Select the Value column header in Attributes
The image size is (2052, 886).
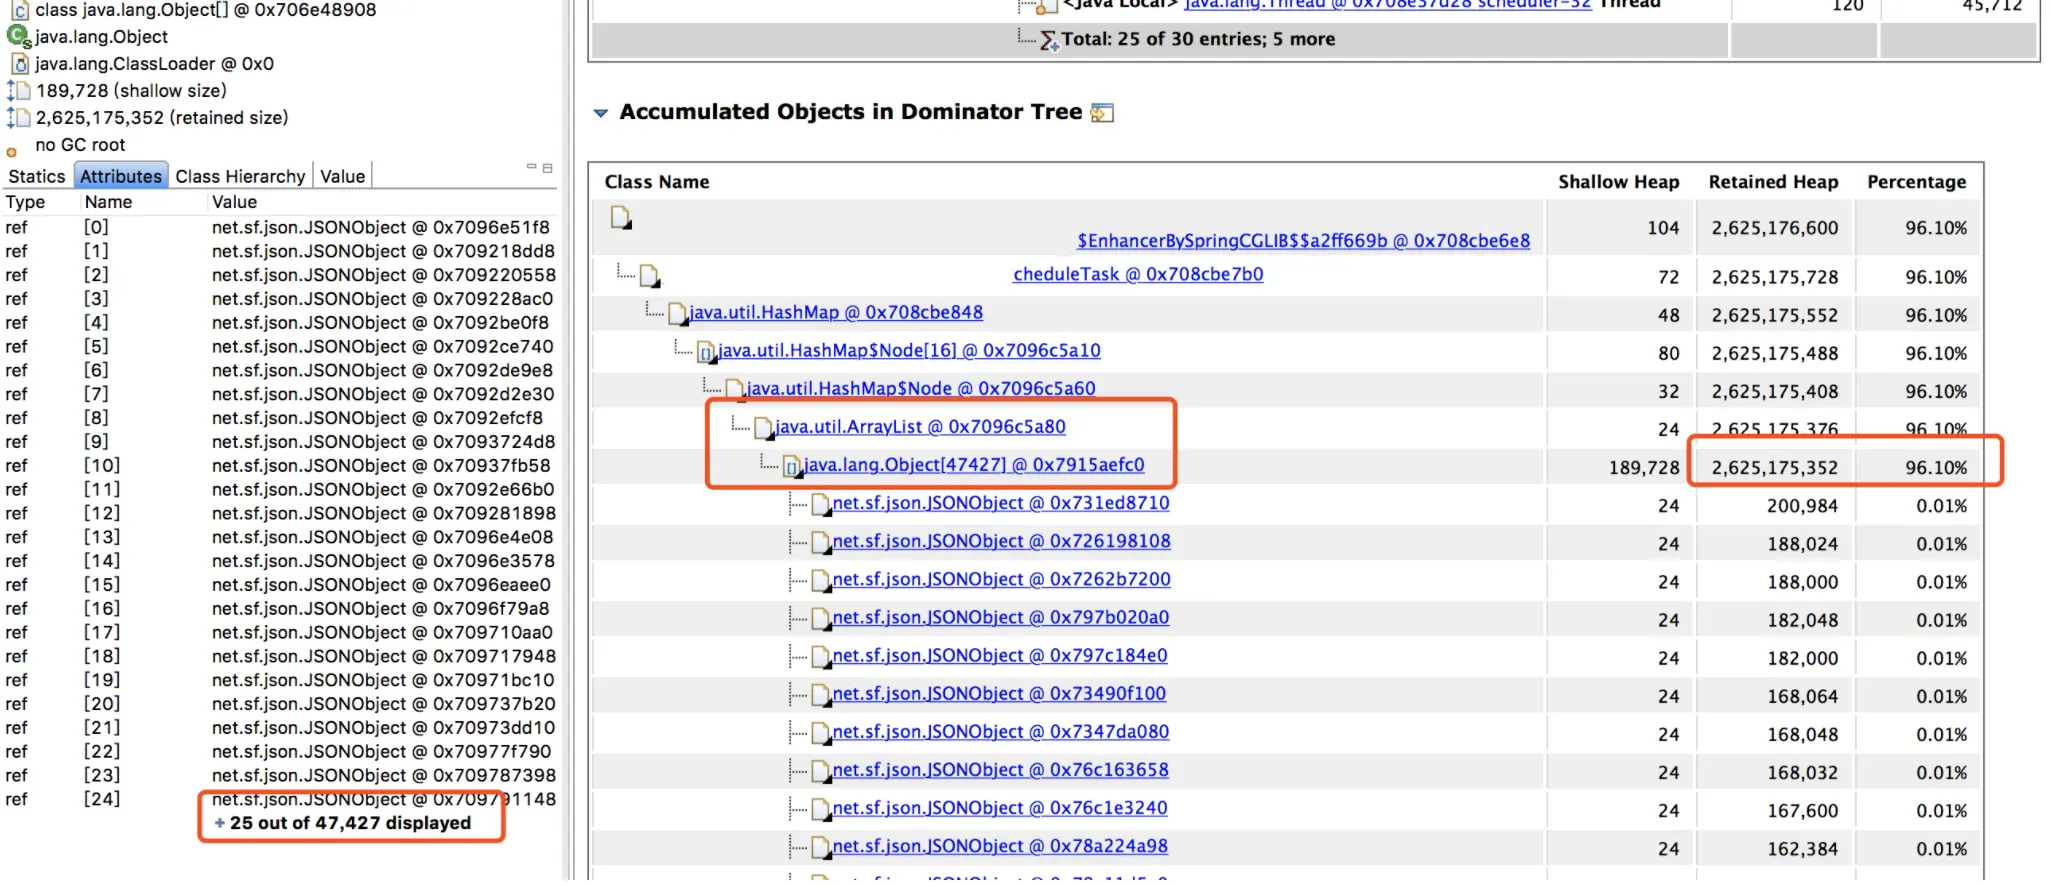[234, 202]
